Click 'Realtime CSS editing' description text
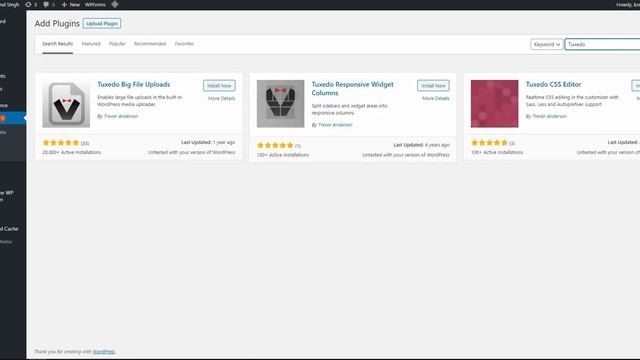This screenshot has width=640, height=360. [572, 101]
